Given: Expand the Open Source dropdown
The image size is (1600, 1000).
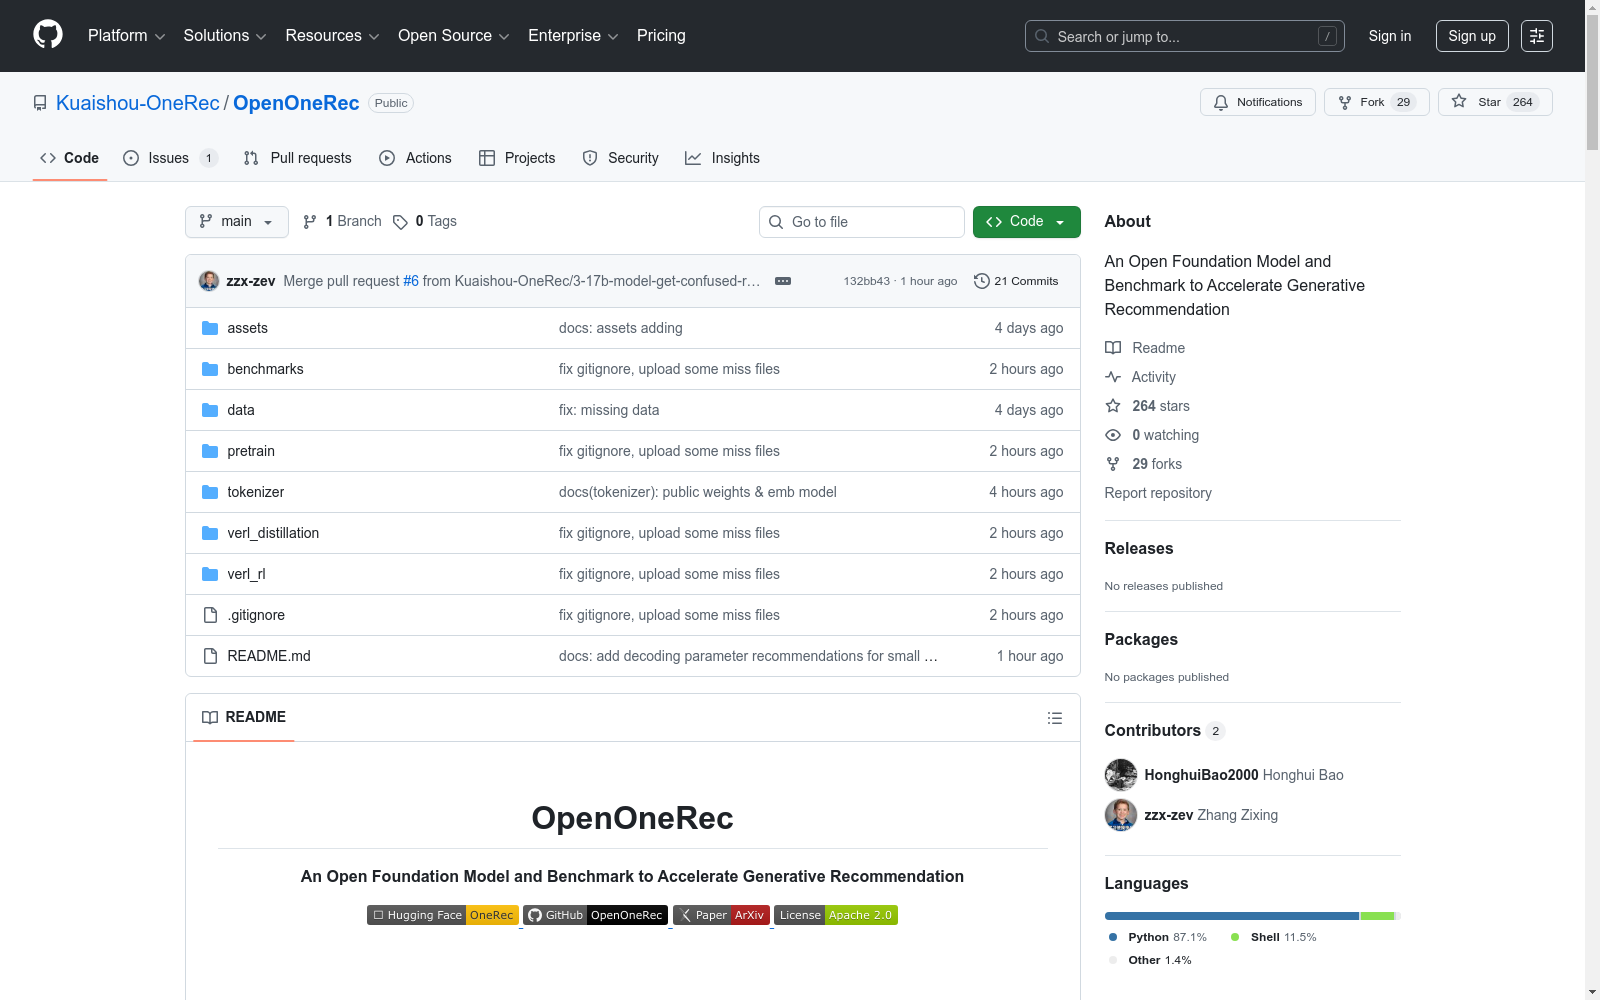Looking at the screenshot, I should pos(454,36).
